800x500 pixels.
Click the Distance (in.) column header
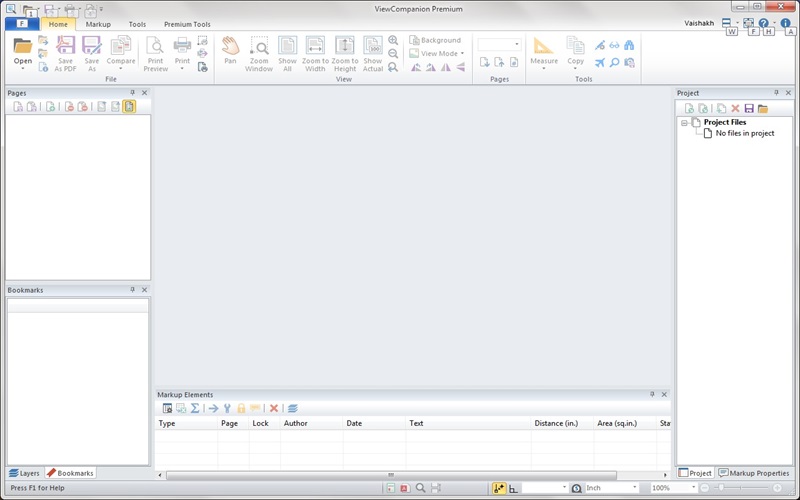(x=562, y=423)
